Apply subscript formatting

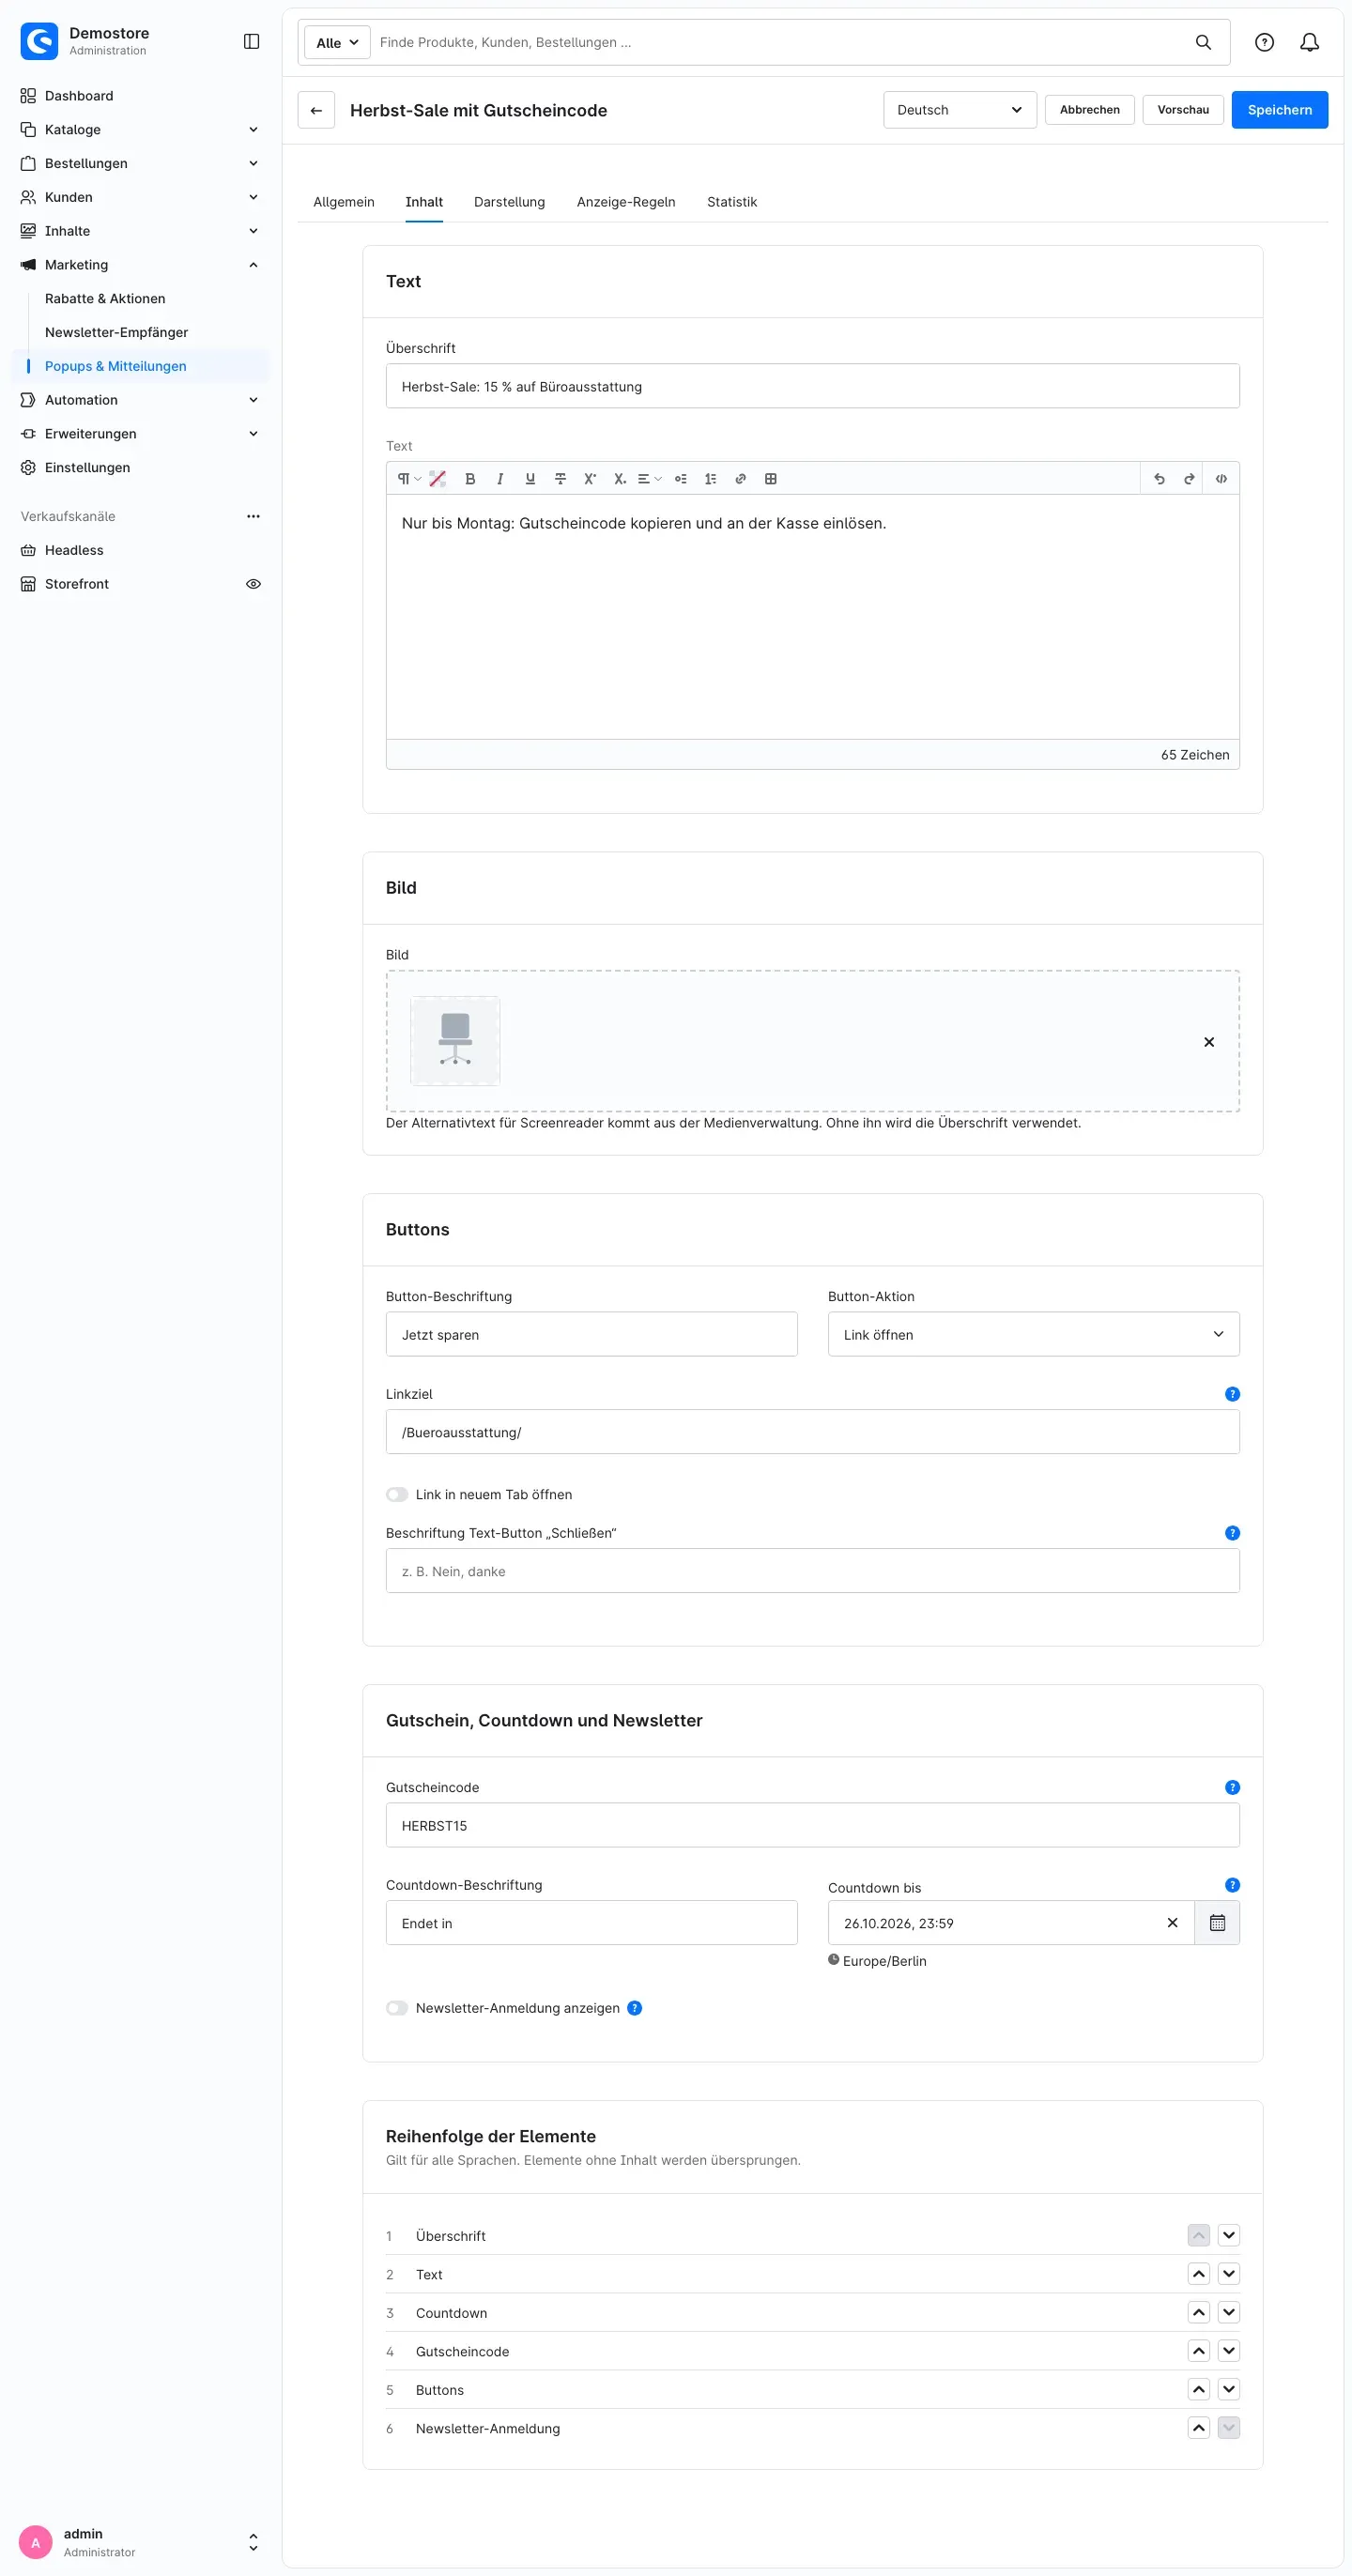point(620,479)
